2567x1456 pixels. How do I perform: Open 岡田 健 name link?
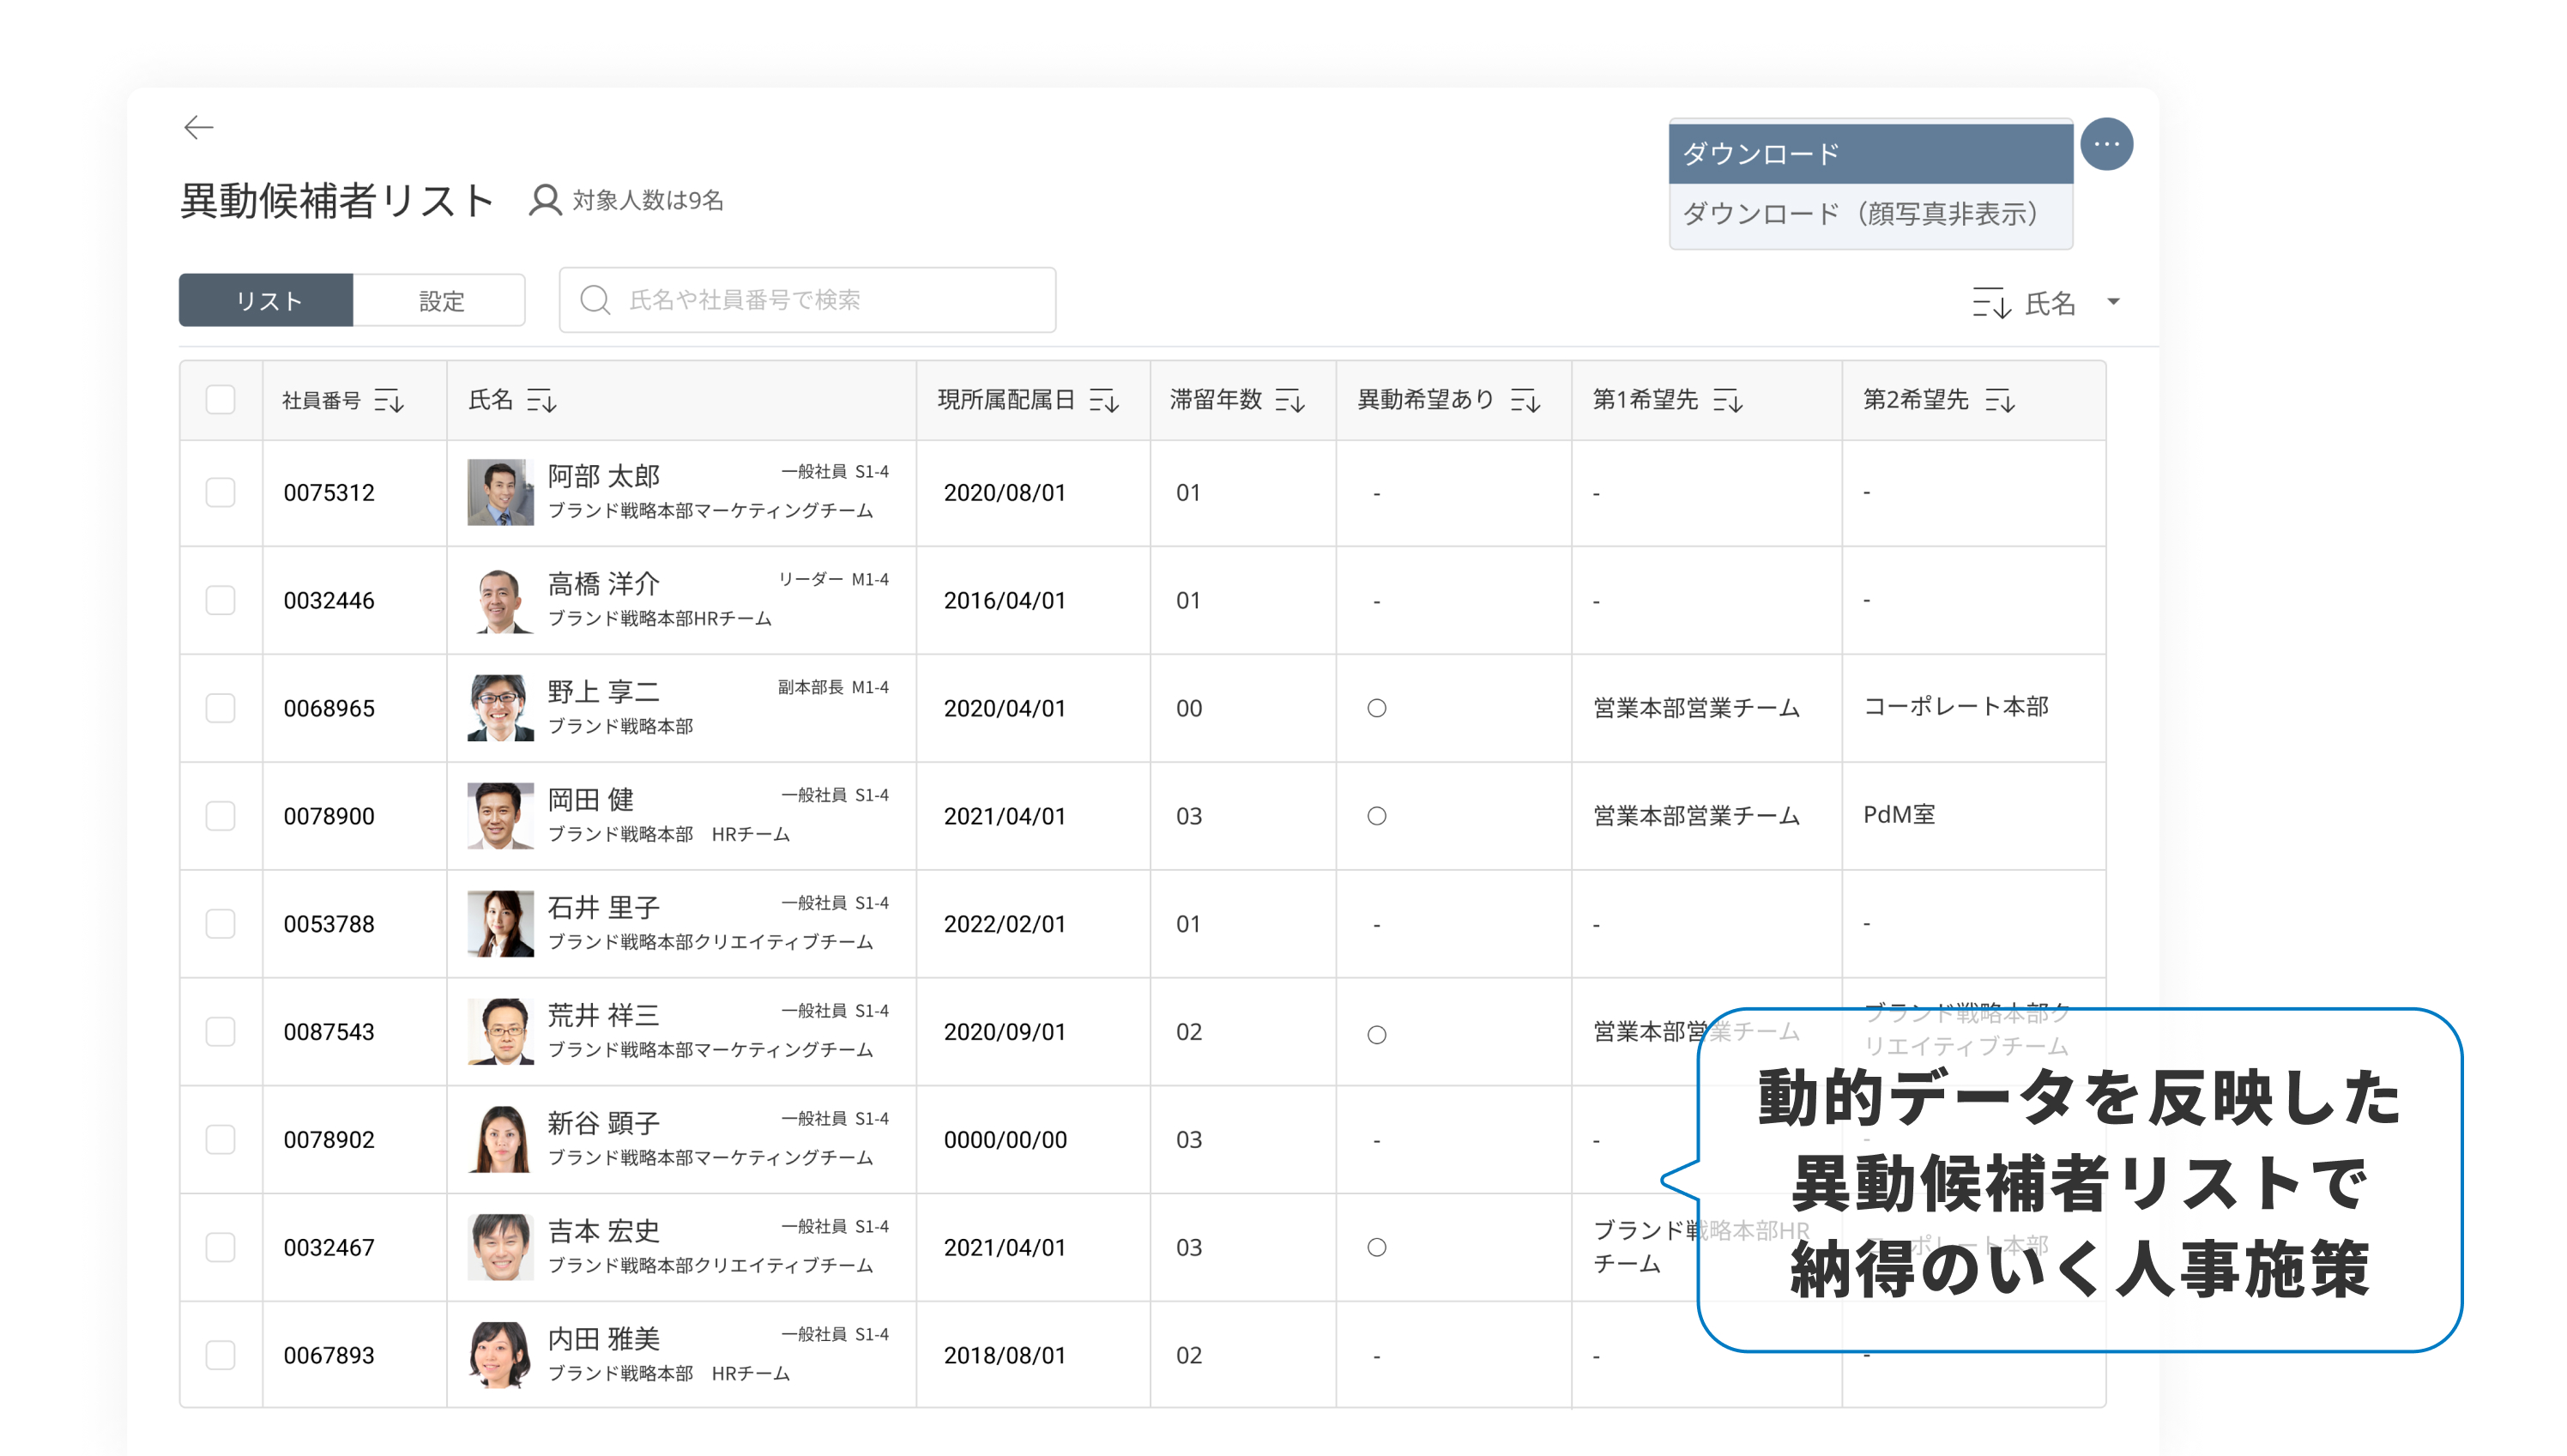click(590, 800)
